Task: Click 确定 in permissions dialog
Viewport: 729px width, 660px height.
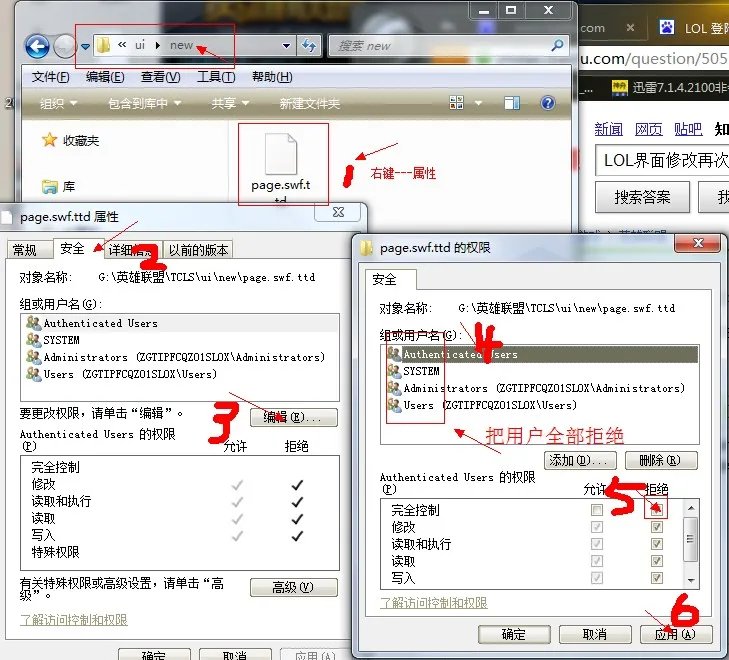Action: coord(514,634)
